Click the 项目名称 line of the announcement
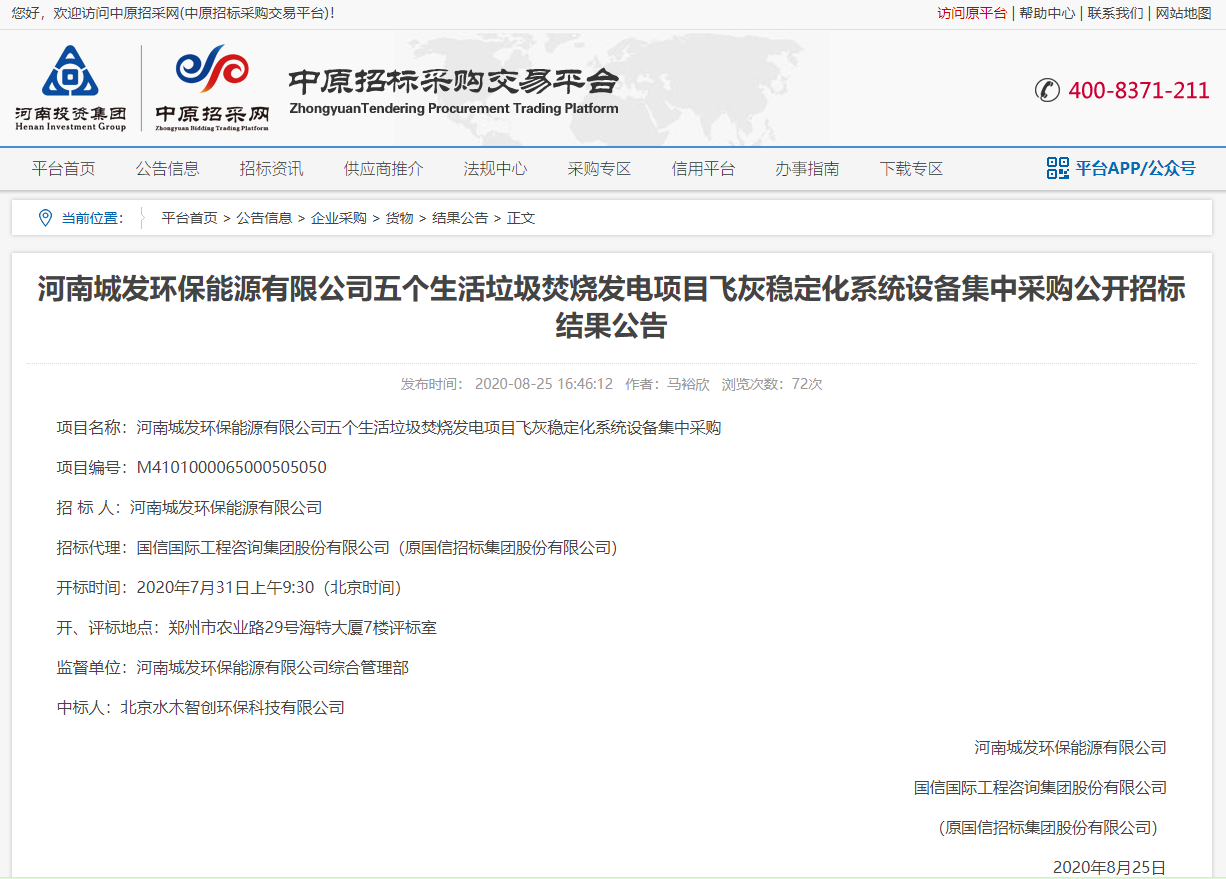Viewport: 1226px width, 879px height. click(389, 428)
